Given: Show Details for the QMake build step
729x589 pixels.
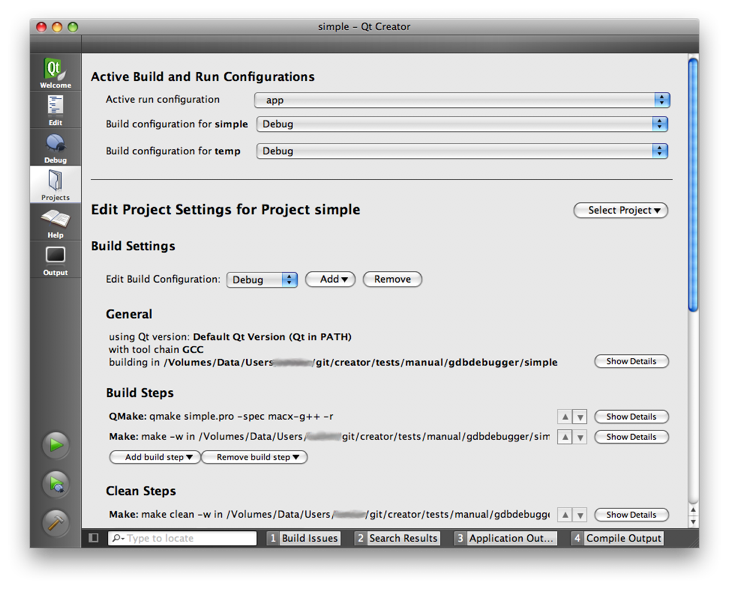Looking at the screenshot, I should point(631,417).
